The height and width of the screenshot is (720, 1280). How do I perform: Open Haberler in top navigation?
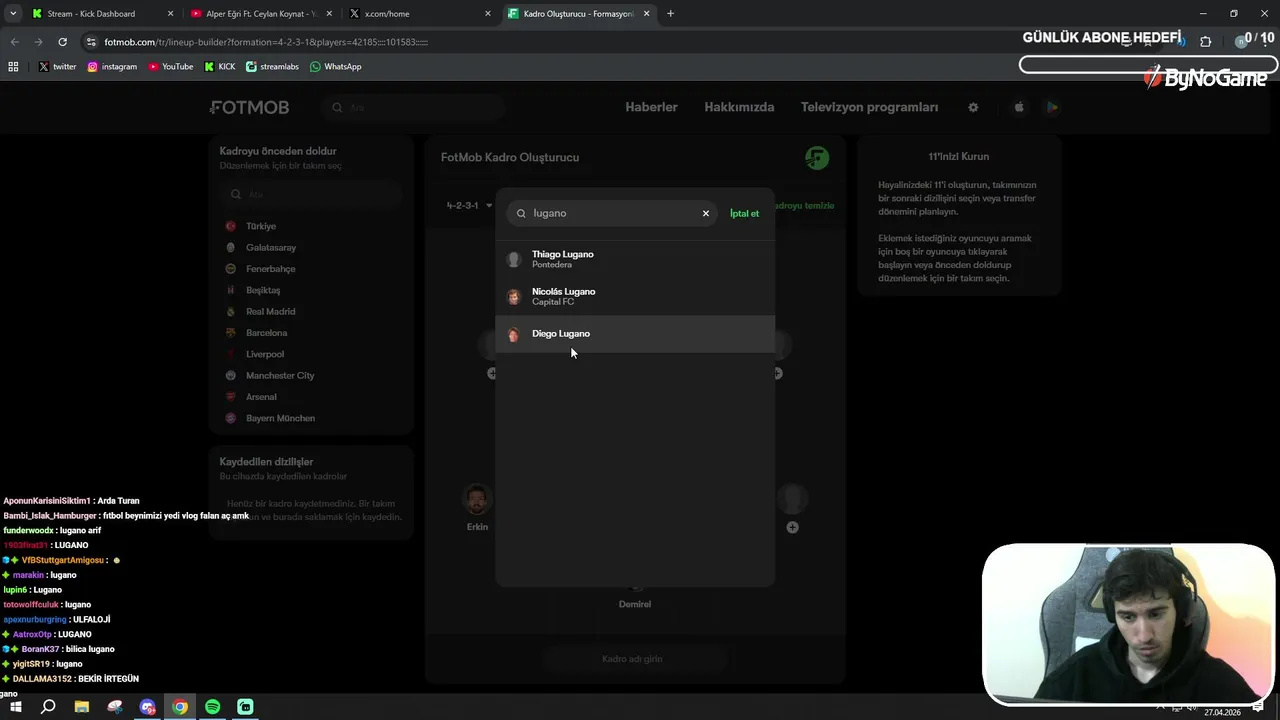click(x=651, y=107)
